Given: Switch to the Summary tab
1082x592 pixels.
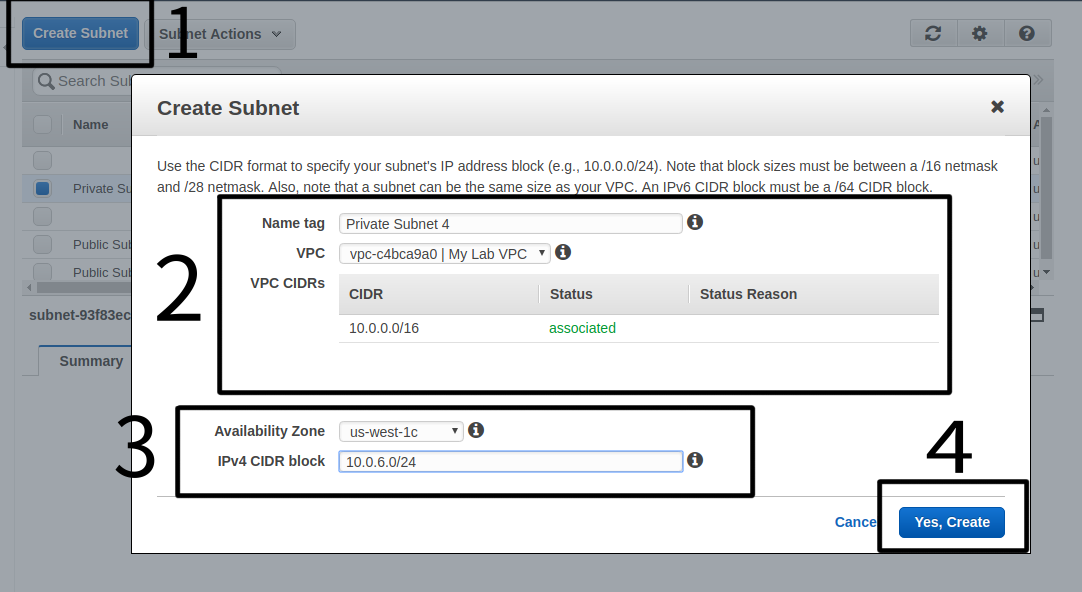Looking at the screenshot, I should [91, 361].
